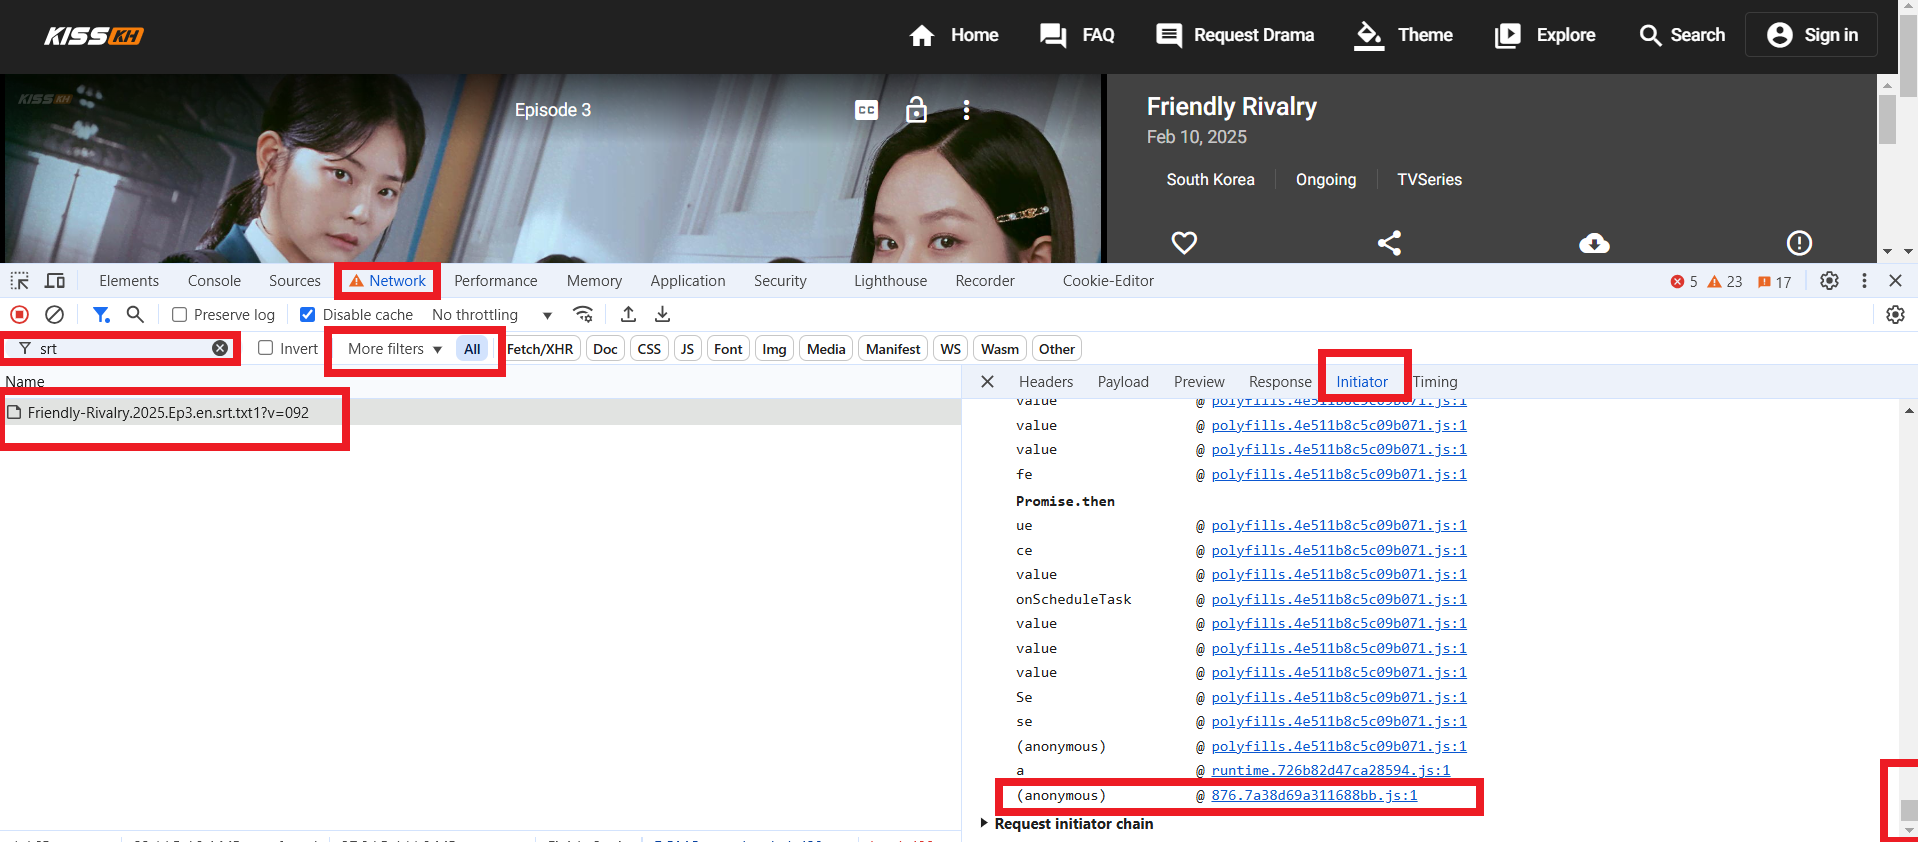
Task: Open the No throttling dropdown
Action: point(491,315)
